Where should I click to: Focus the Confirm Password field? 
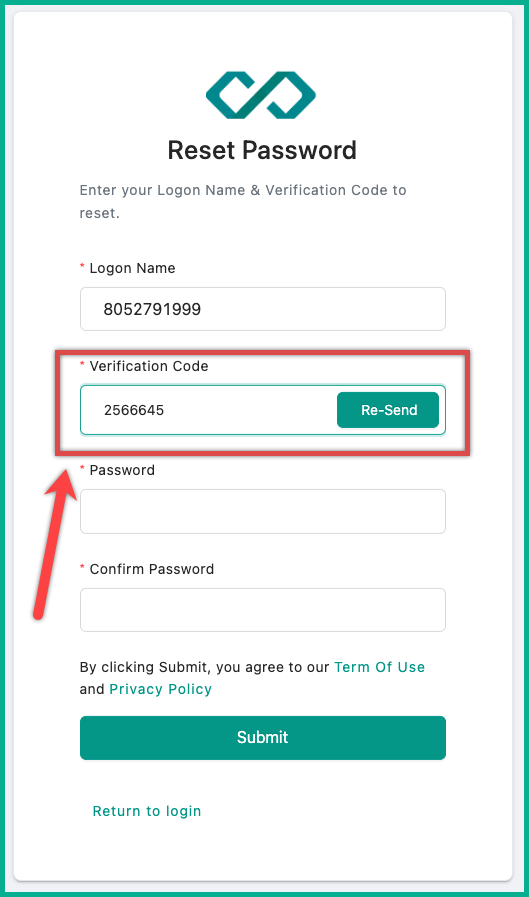262,610
